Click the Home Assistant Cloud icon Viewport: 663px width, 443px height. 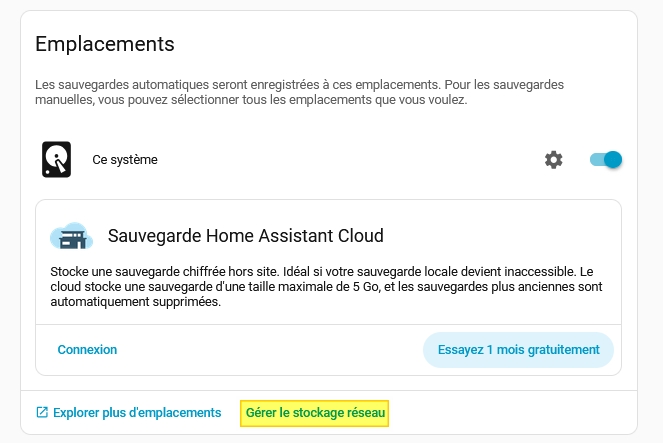71,237
